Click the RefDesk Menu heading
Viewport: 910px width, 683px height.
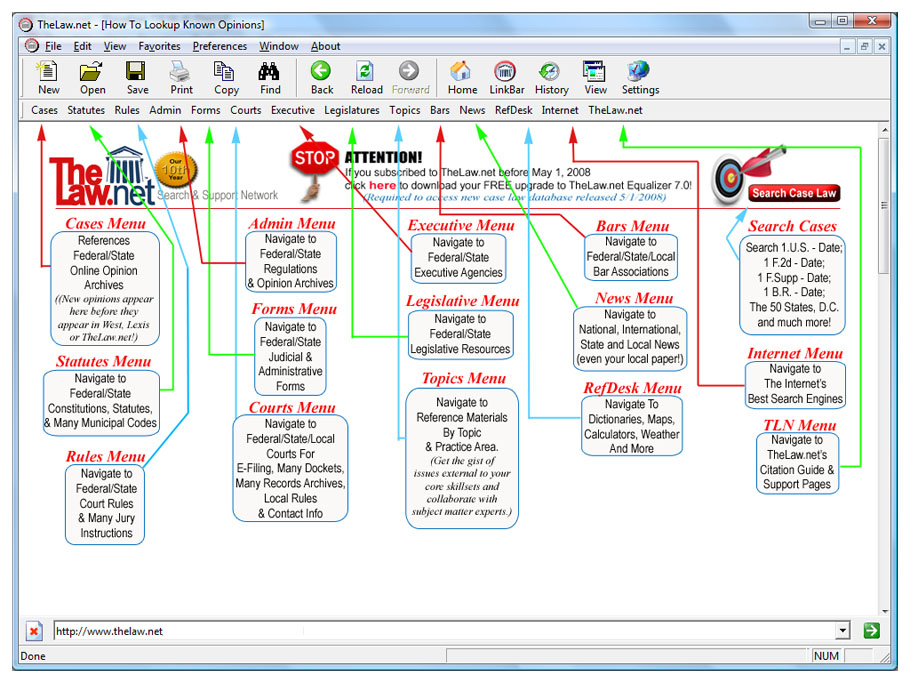(x=632, y=388)
